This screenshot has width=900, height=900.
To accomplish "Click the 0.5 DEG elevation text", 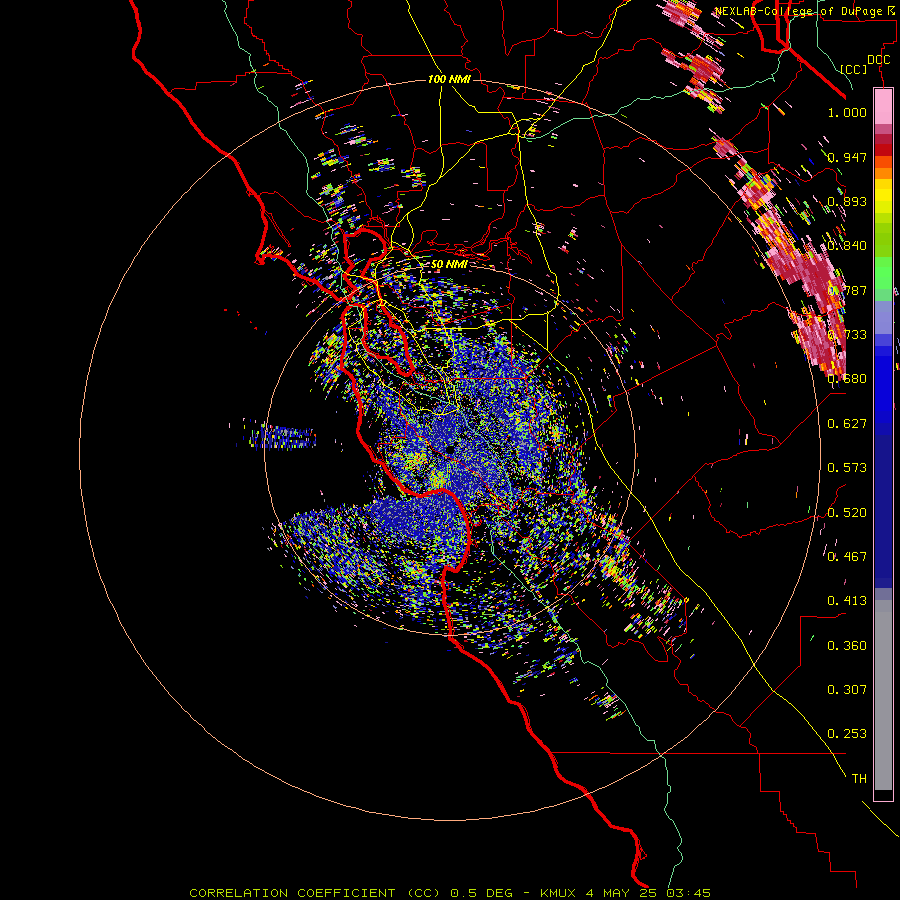I will point(480,893).
